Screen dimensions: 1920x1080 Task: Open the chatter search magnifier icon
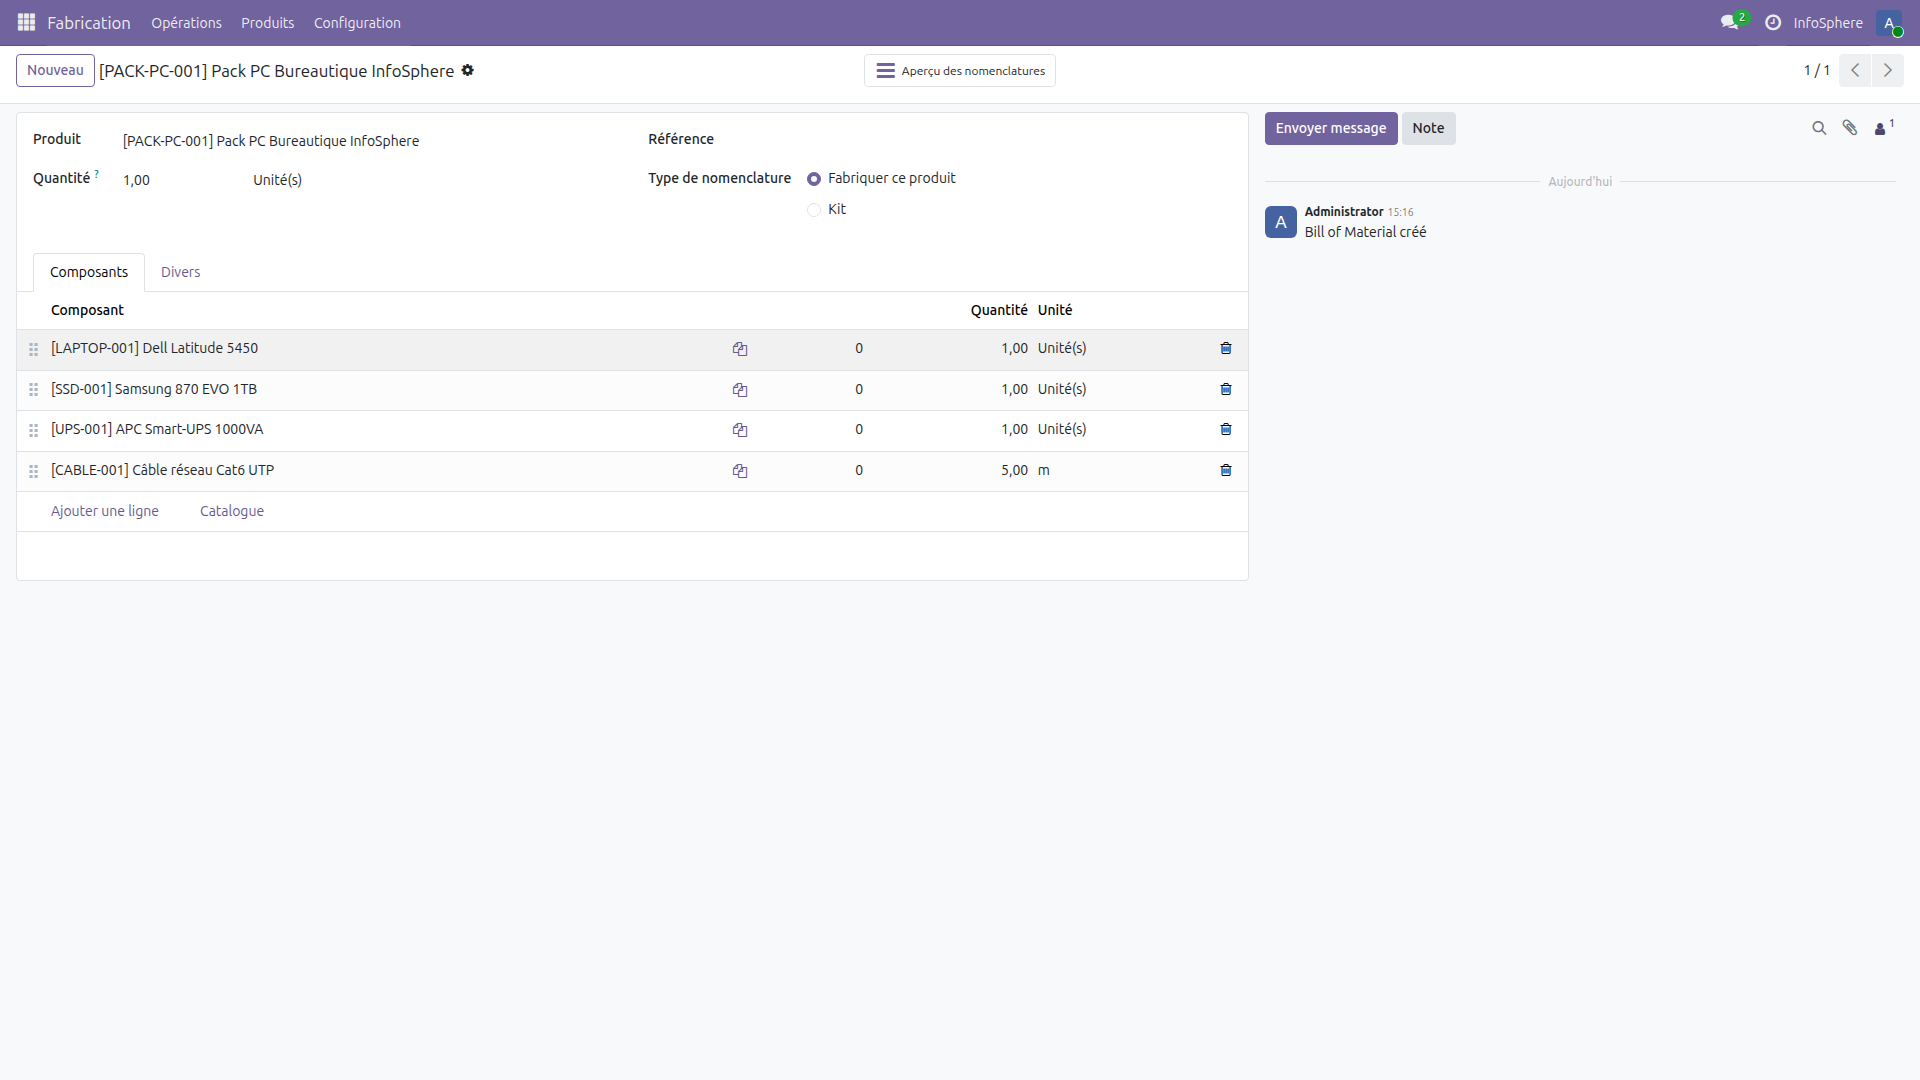pyautogui.click(x=1817, y=128)
